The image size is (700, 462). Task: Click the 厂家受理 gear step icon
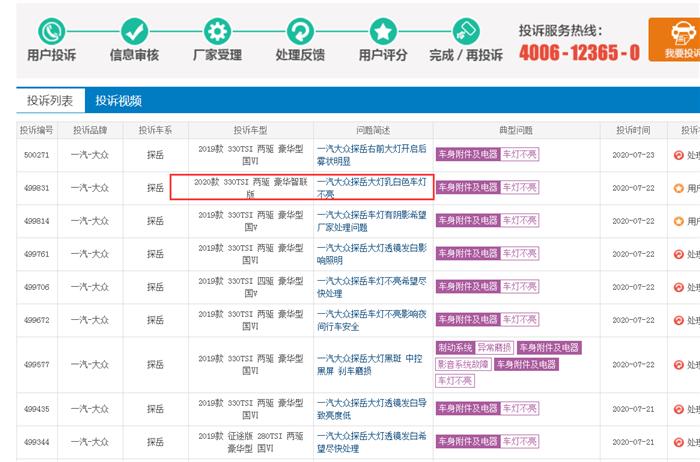click(217, 32)
